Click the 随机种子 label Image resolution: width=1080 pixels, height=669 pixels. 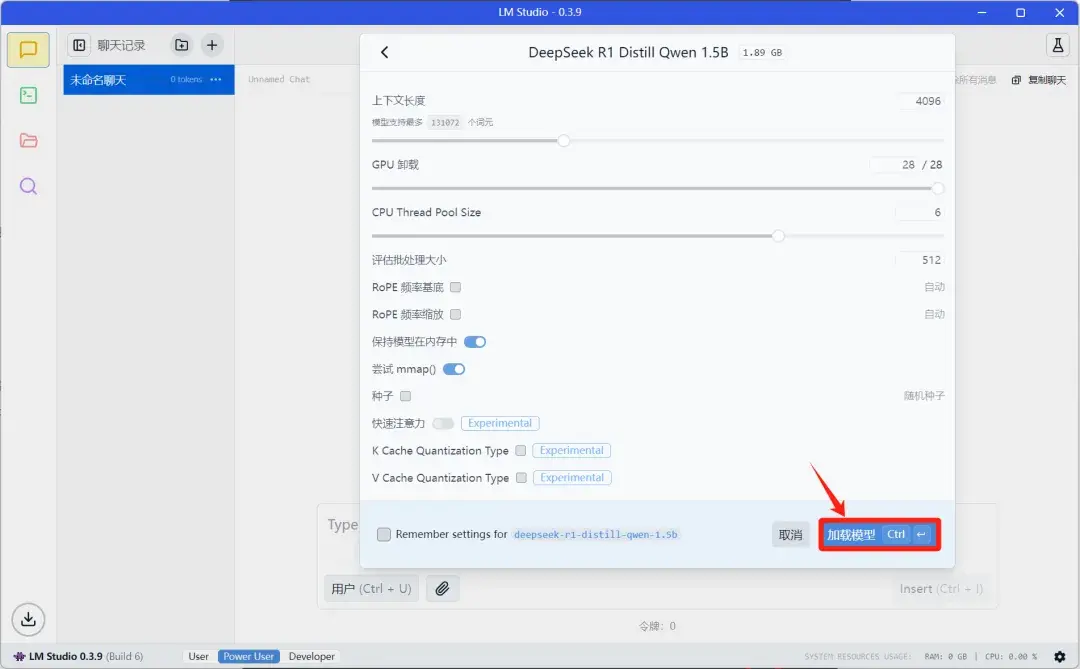point(924,396)
